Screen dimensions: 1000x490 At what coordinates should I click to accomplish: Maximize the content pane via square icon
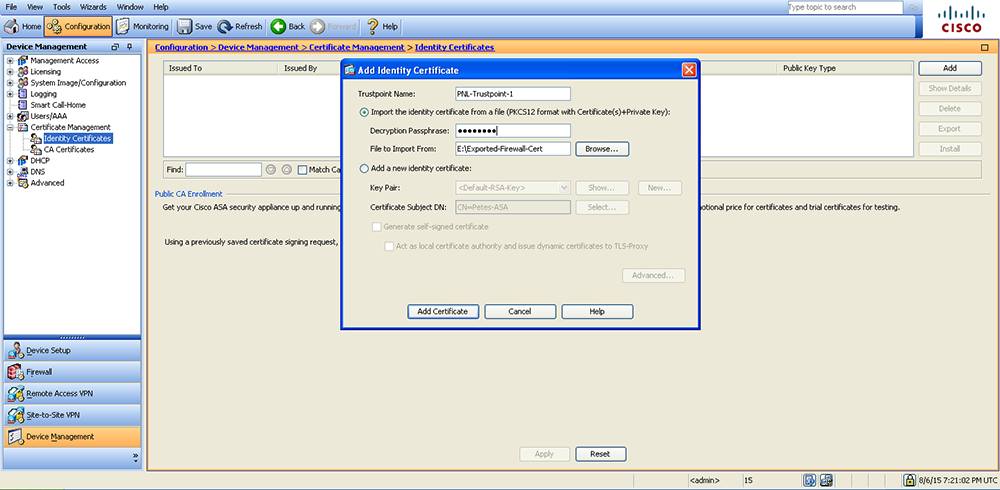985,48
